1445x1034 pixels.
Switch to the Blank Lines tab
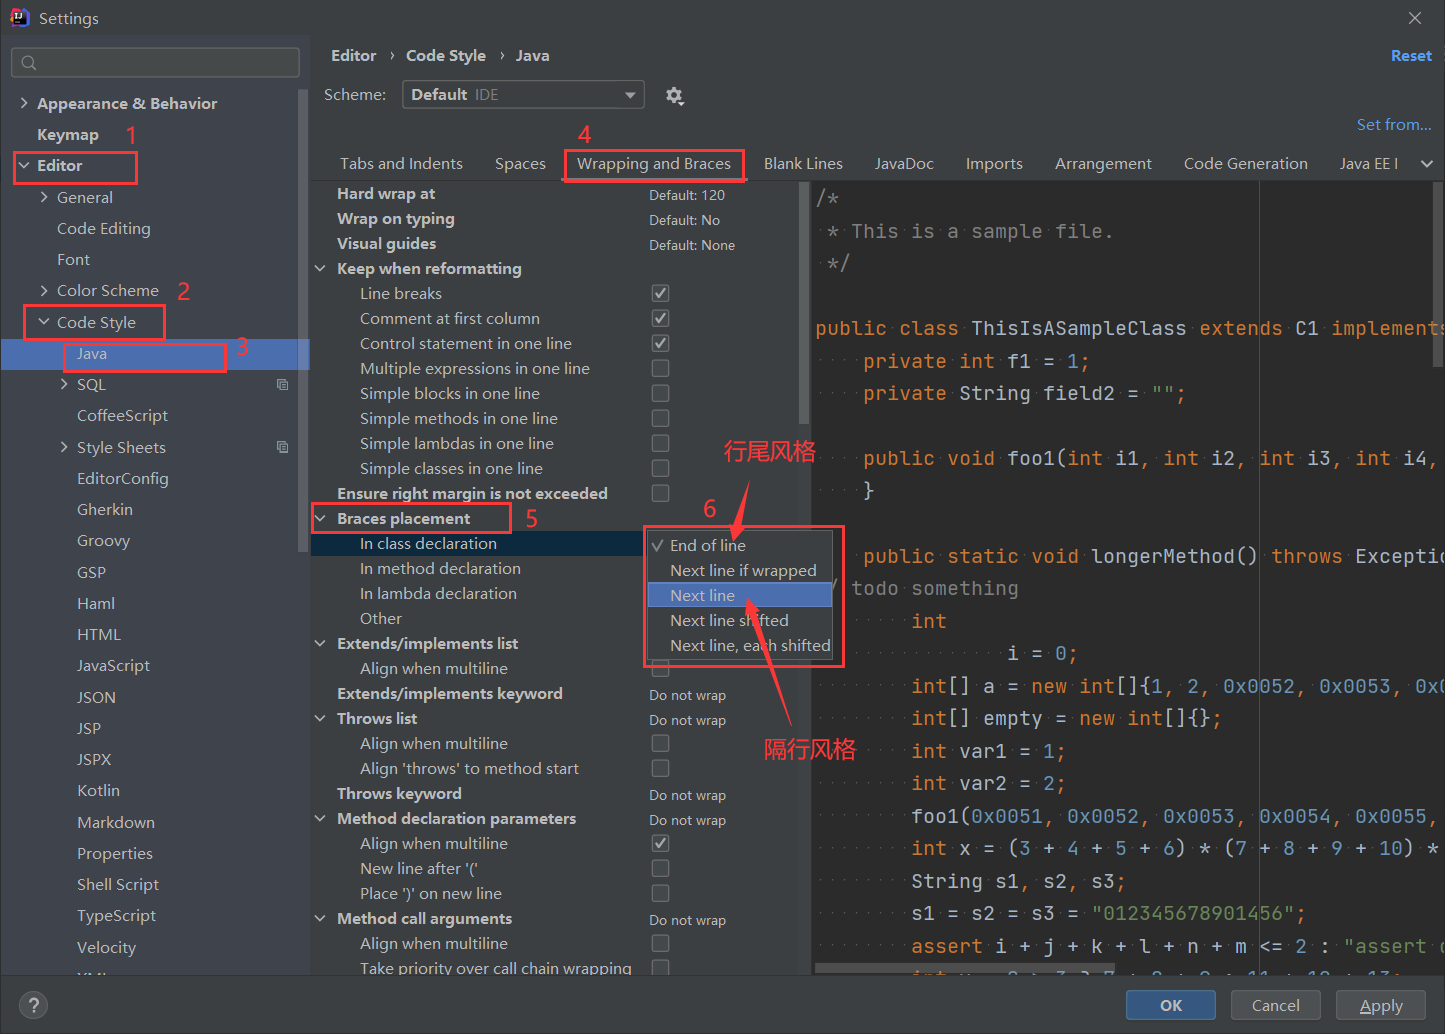pyautogui.click(x=803, y=164)
